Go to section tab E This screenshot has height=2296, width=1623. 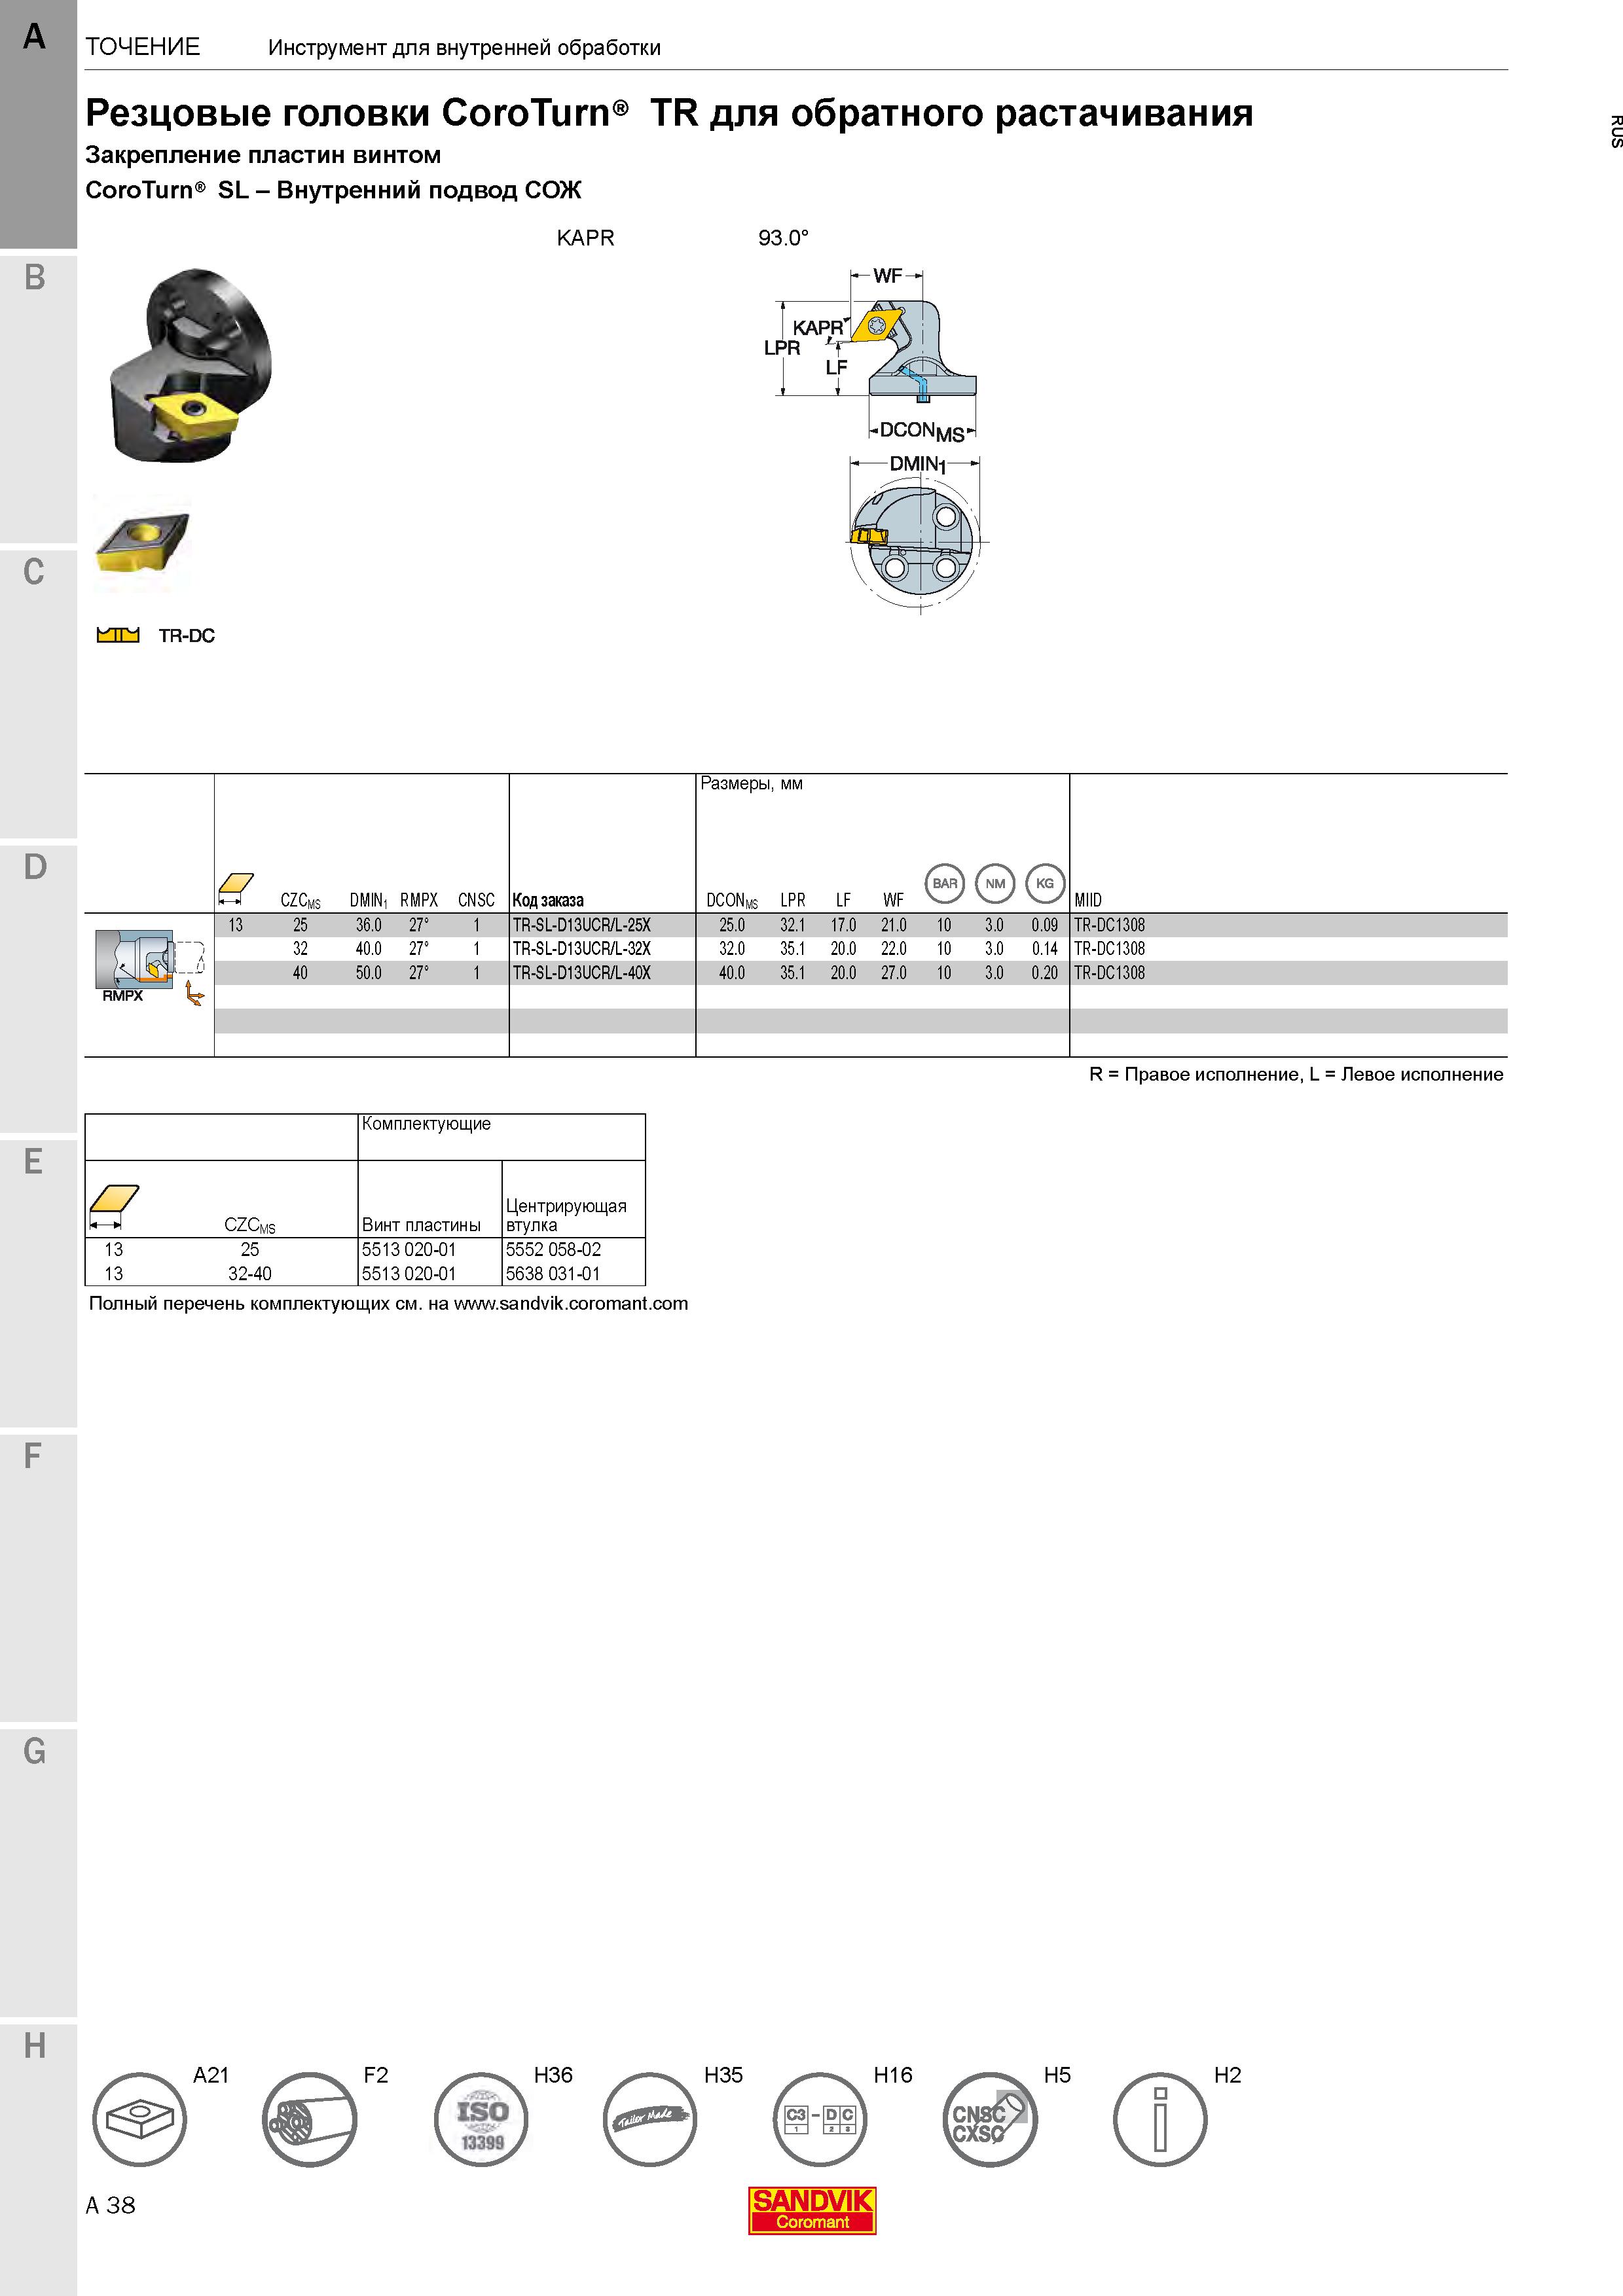(38, 1283)
